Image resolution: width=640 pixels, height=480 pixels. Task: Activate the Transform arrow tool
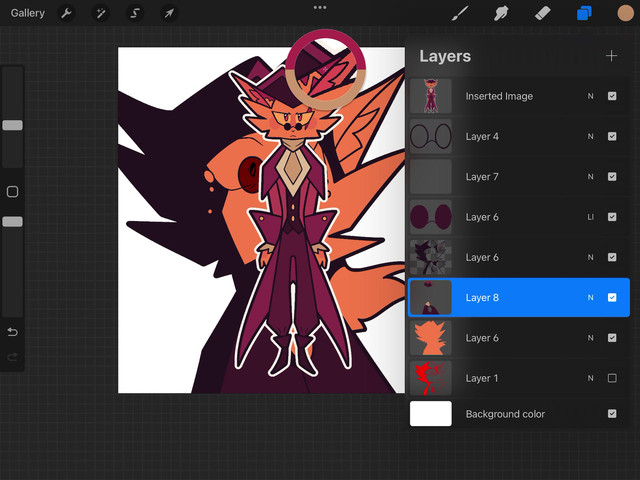click(168, 13)
